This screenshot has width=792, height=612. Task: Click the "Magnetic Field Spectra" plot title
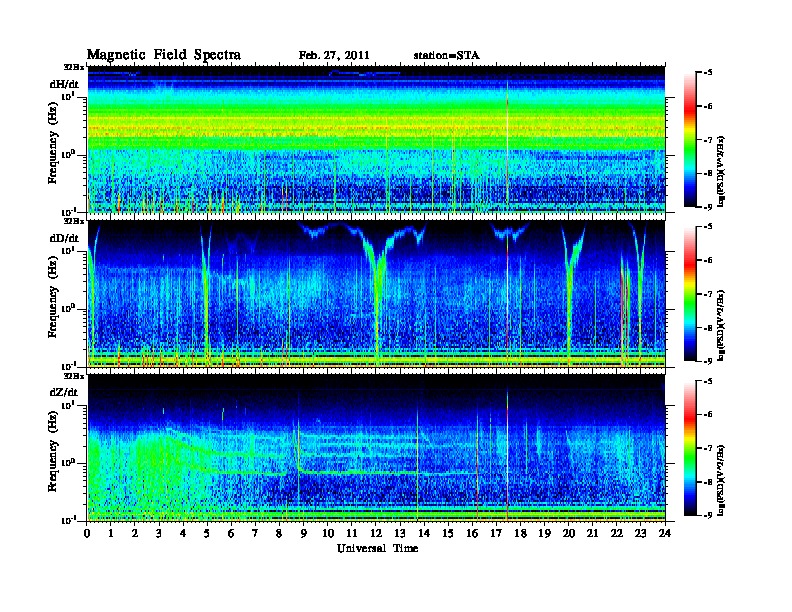click(164, 55)
